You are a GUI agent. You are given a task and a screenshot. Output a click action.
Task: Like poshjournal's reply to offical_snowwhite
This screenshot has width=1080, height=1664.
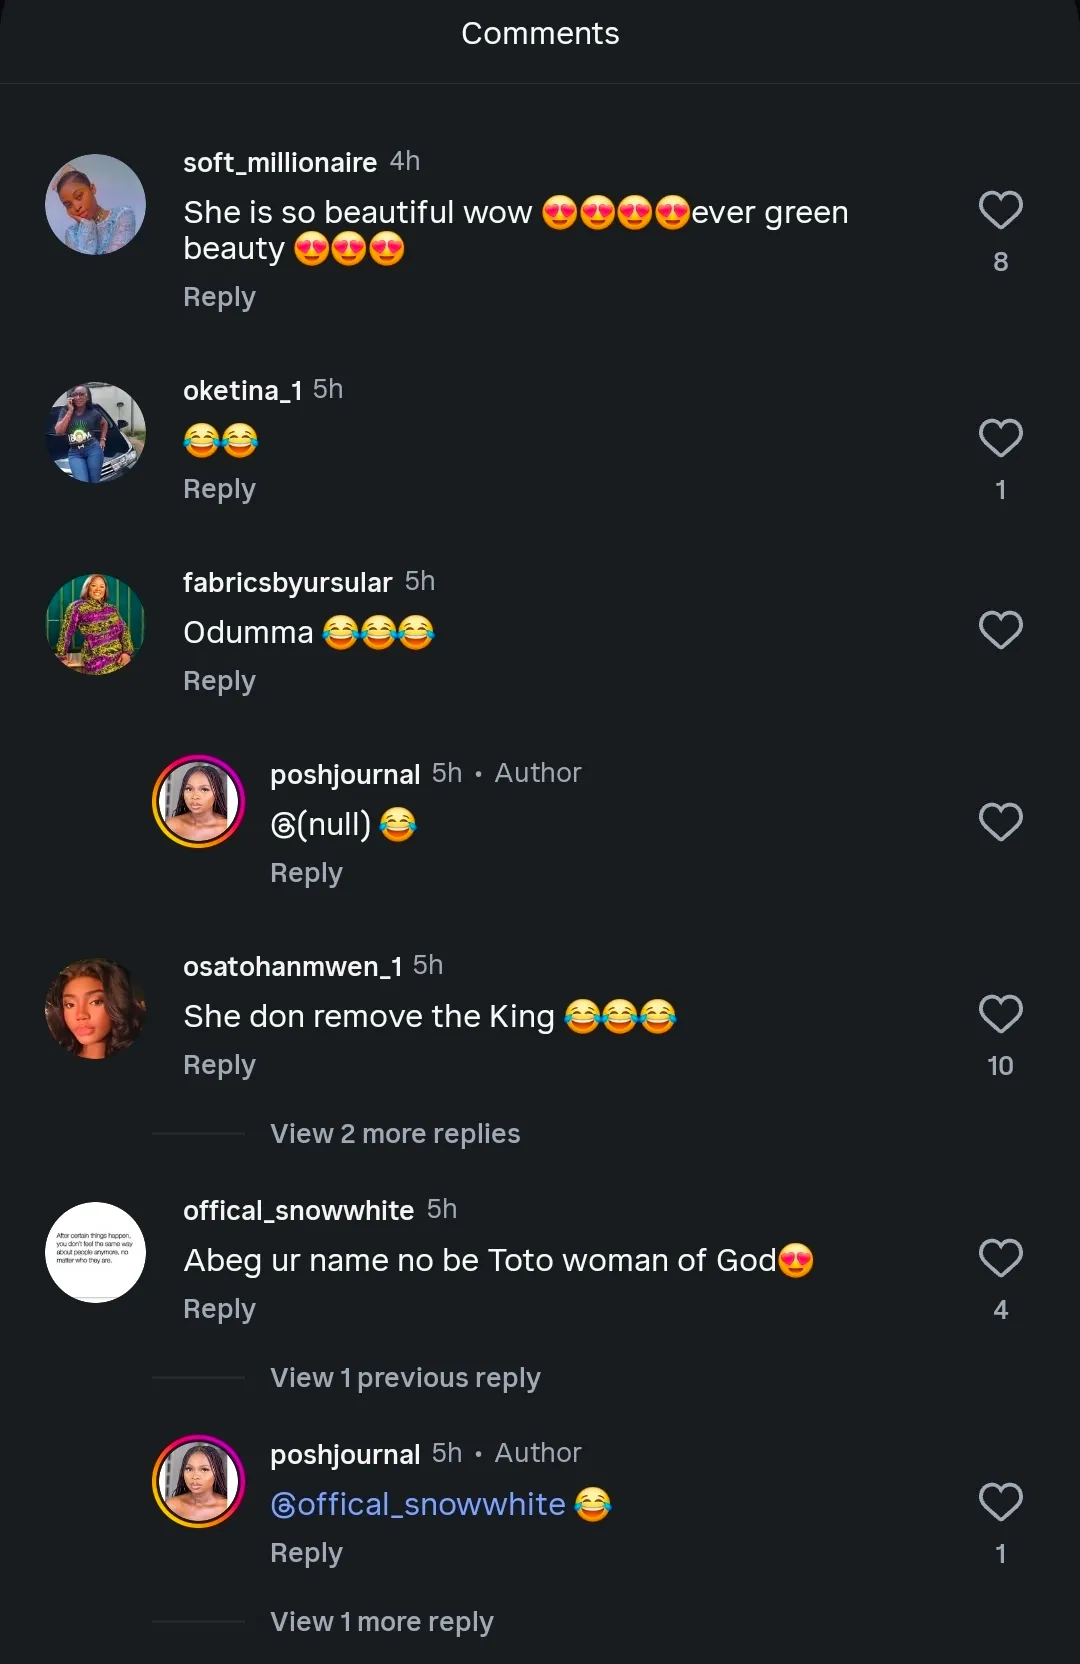click(1000, 1502)
